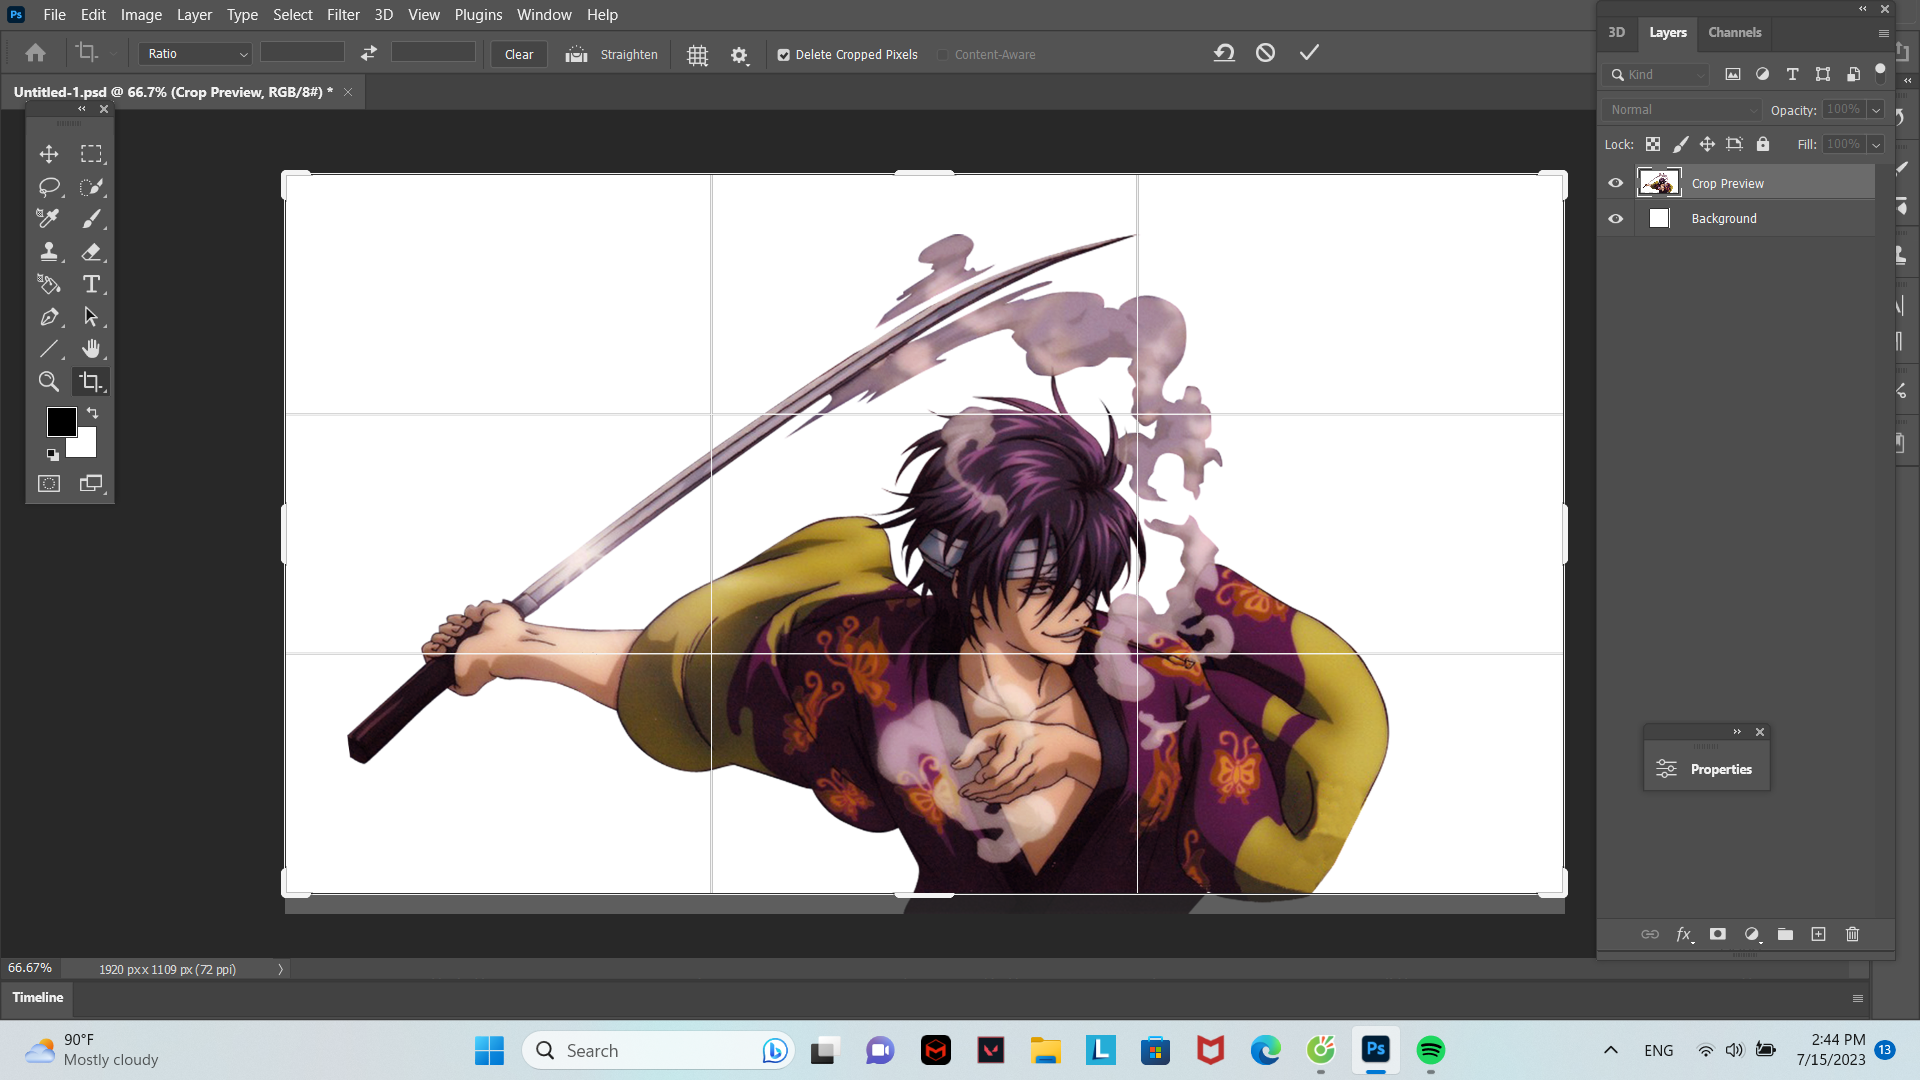Switch to the Channels tab

1734,32
